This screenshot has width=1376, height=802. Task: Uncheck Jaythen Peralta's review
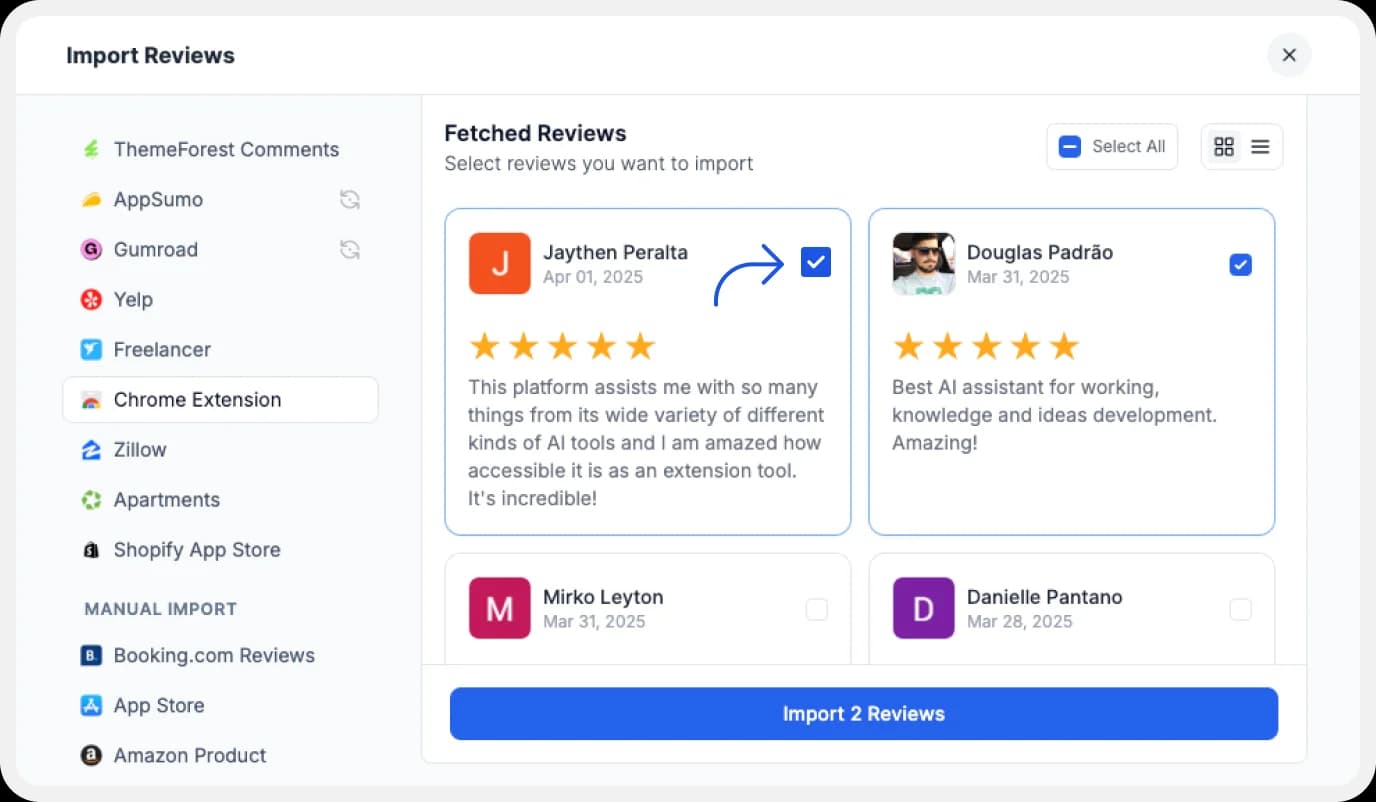(815, 261)
